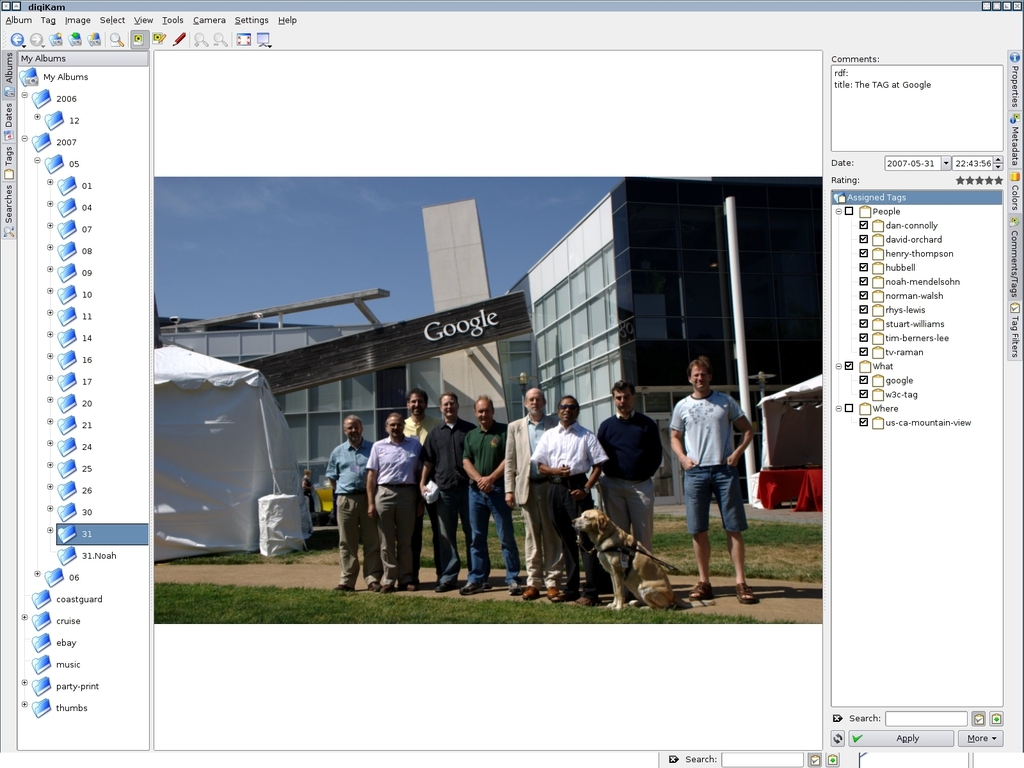1024x768 pixels.
Task: Open the Properties sidebar tab
Action: pos(1014,80)
